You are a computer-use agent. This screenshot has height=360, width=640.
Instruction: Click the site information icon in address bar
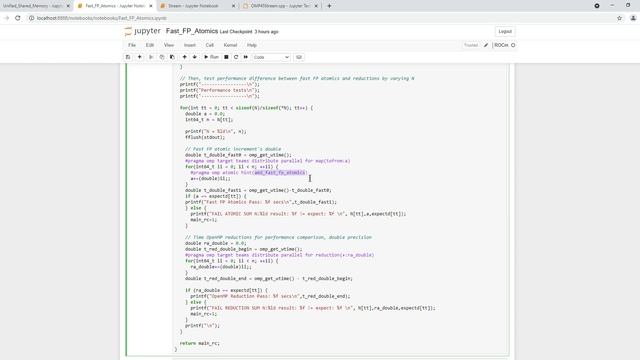31,18
